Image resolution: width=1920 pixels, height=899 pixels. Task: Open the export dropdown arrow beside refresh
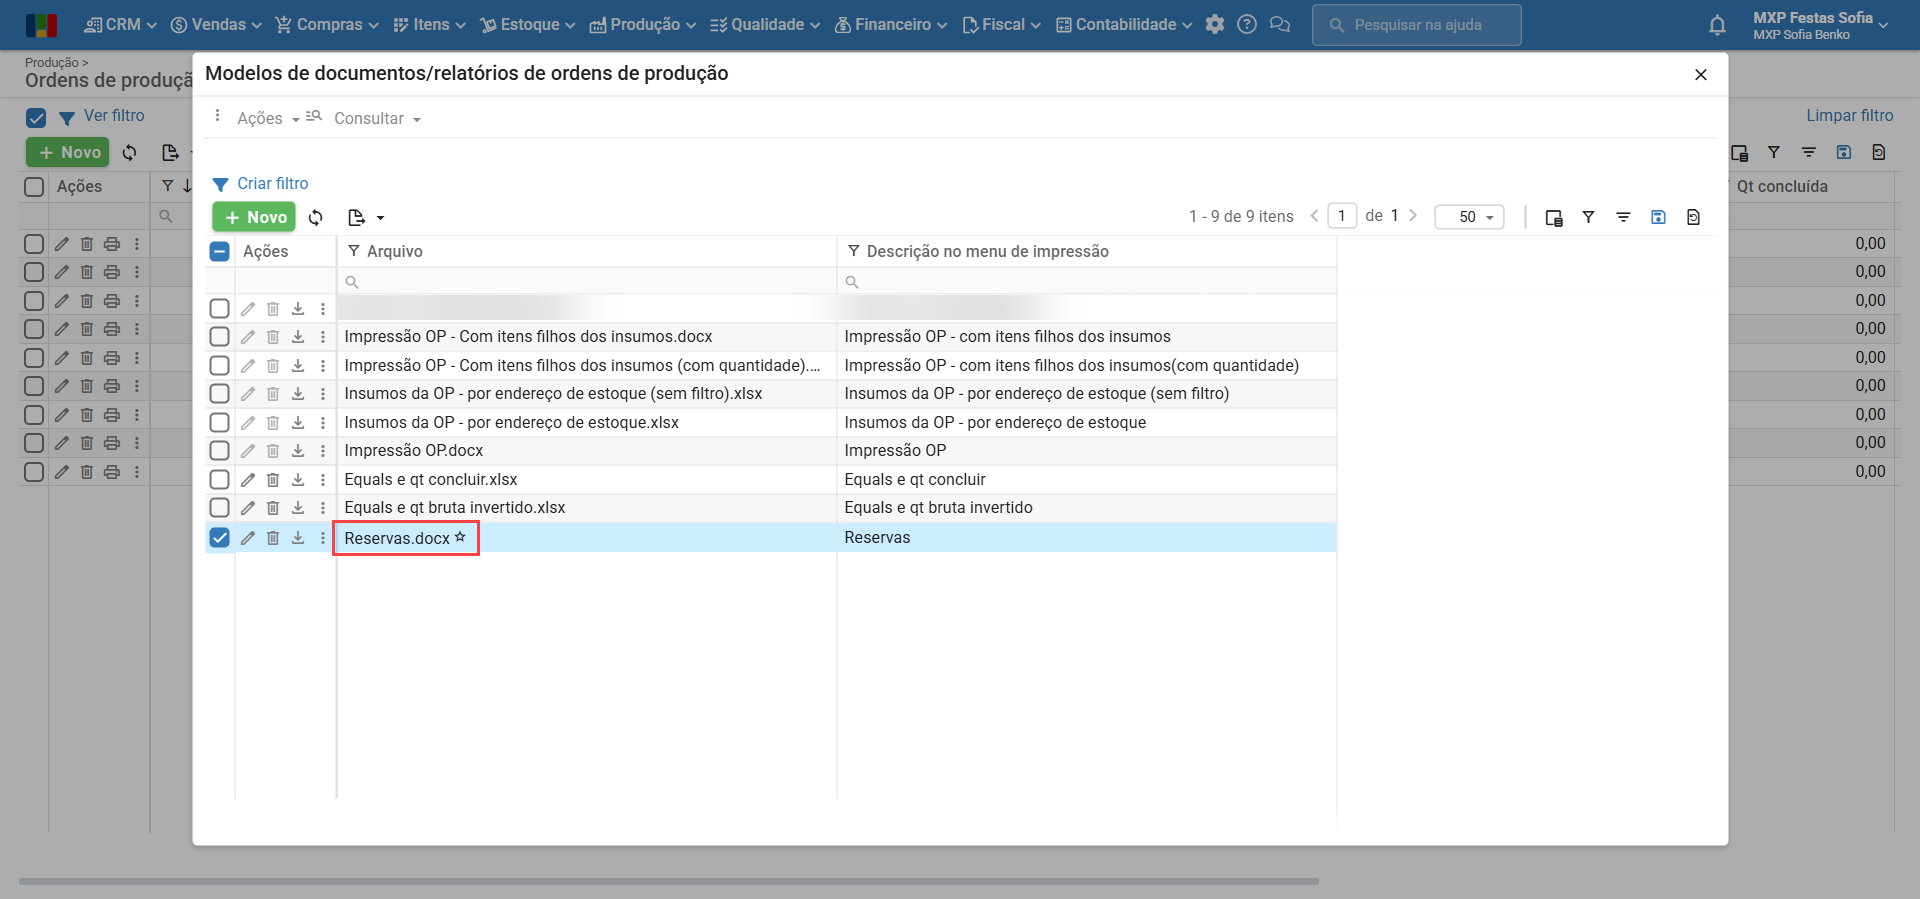coord(380,218)
